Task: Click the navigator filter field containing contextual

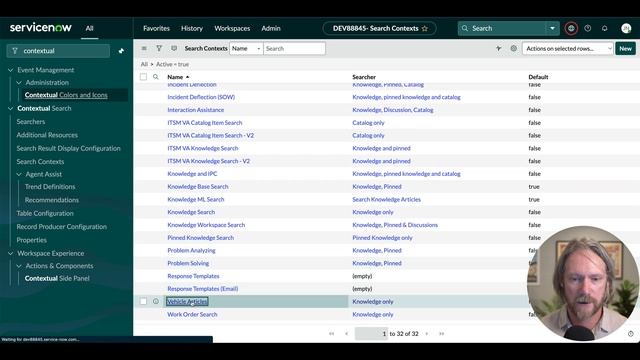Action: click(58, 51)
